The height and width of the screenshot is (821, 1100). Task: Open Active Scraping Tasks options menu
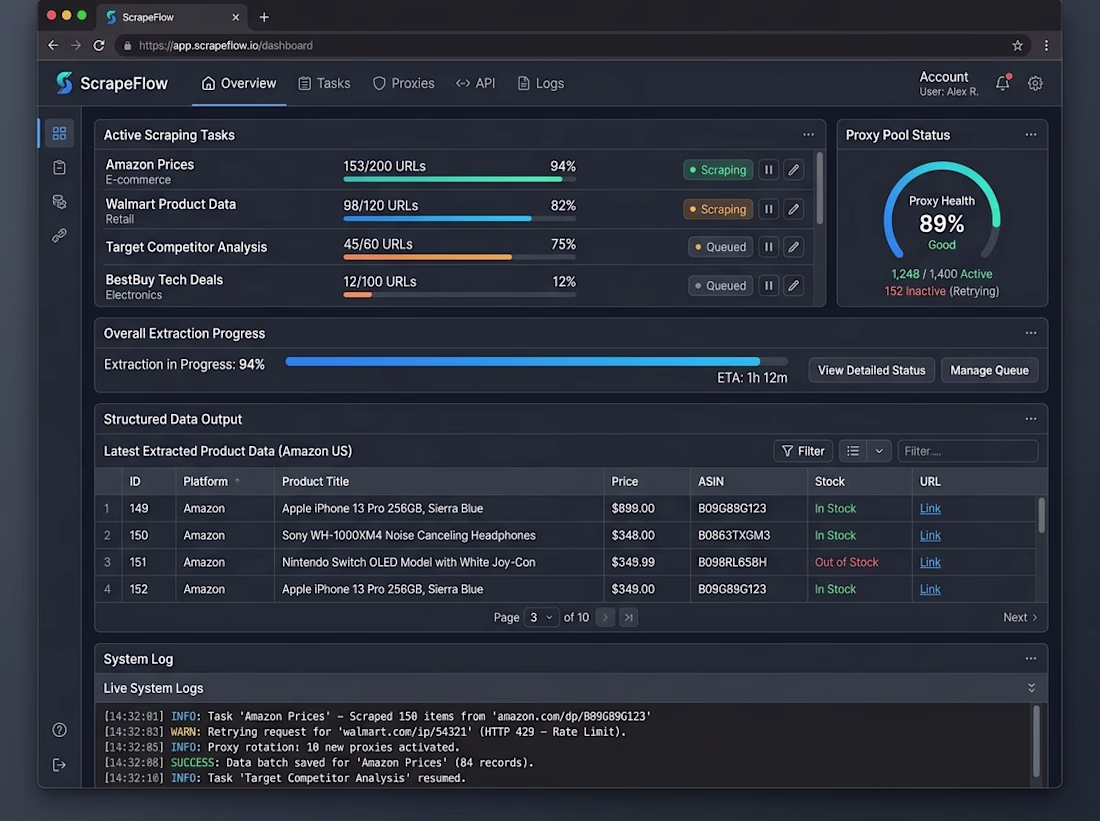pyautogui.click(x=808, y=135)
